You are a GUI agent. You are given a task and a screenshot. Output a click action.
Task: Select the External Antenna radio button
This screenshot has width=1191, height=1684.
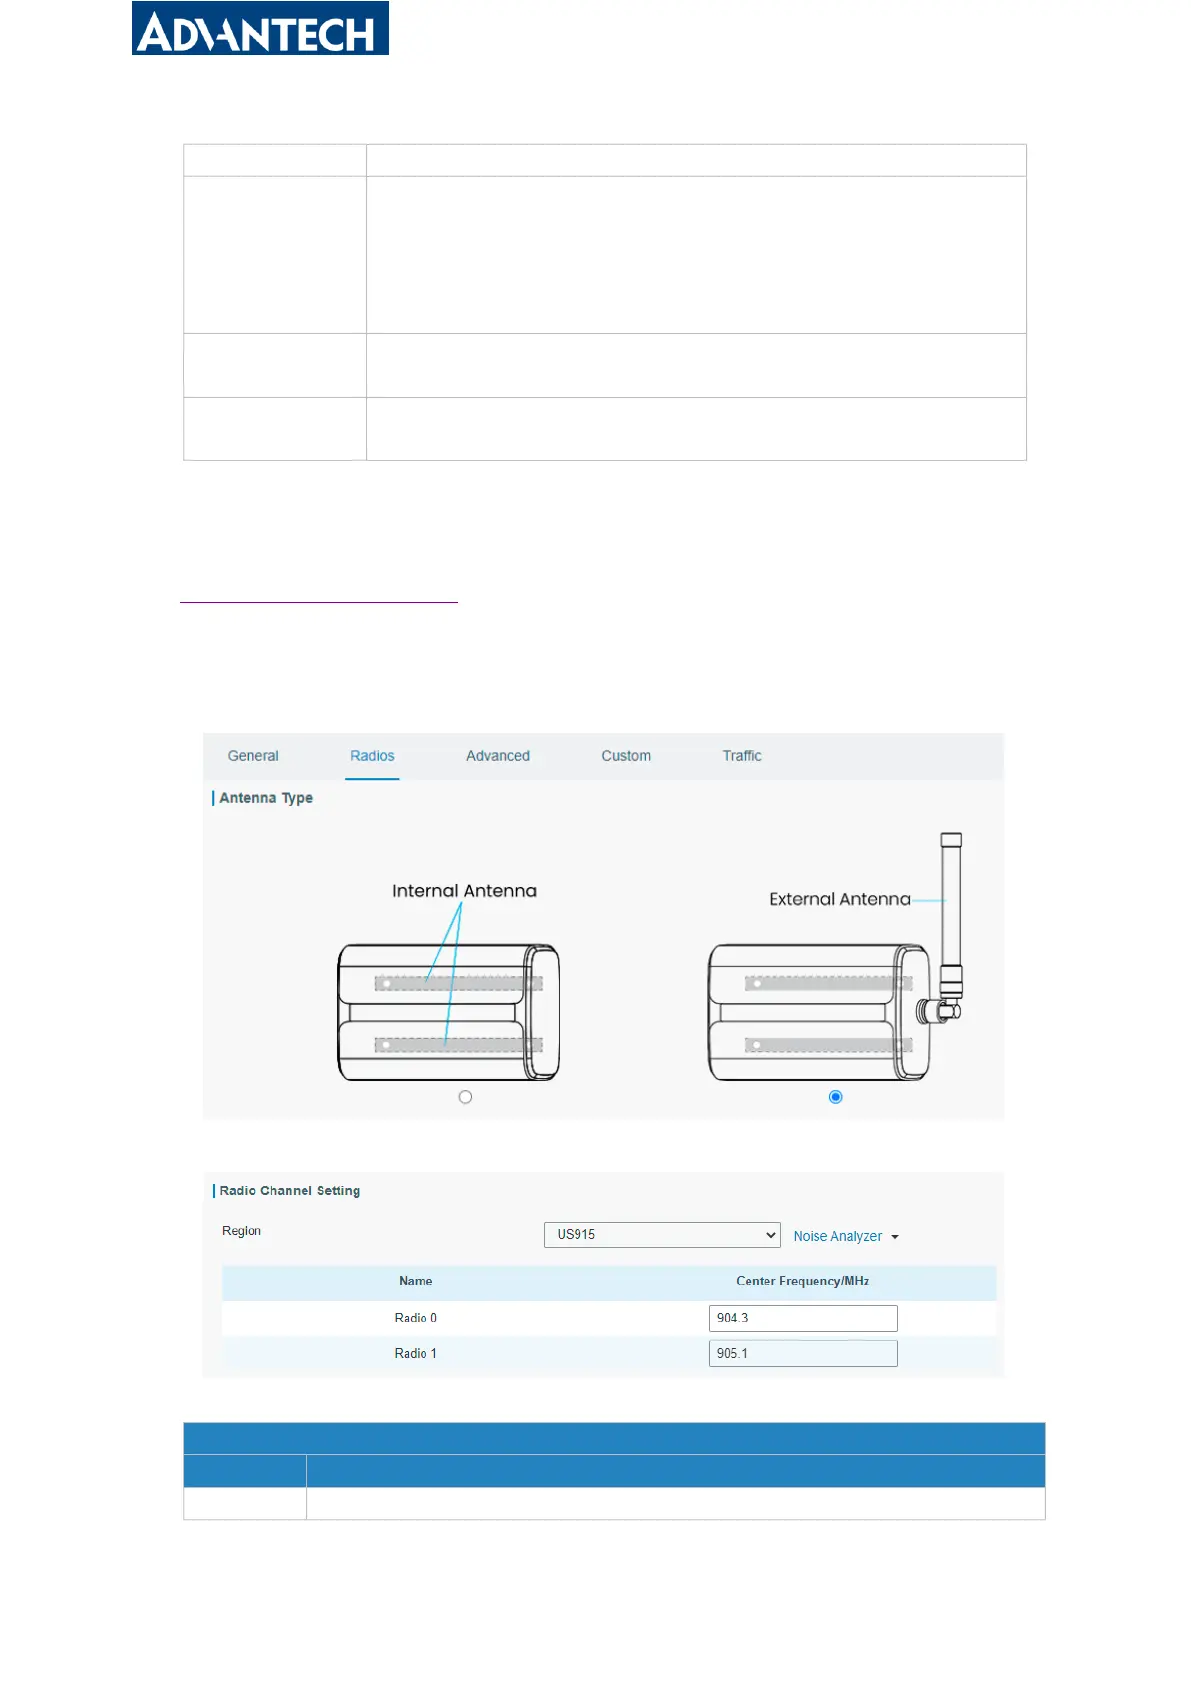(x=836, y=1097)
